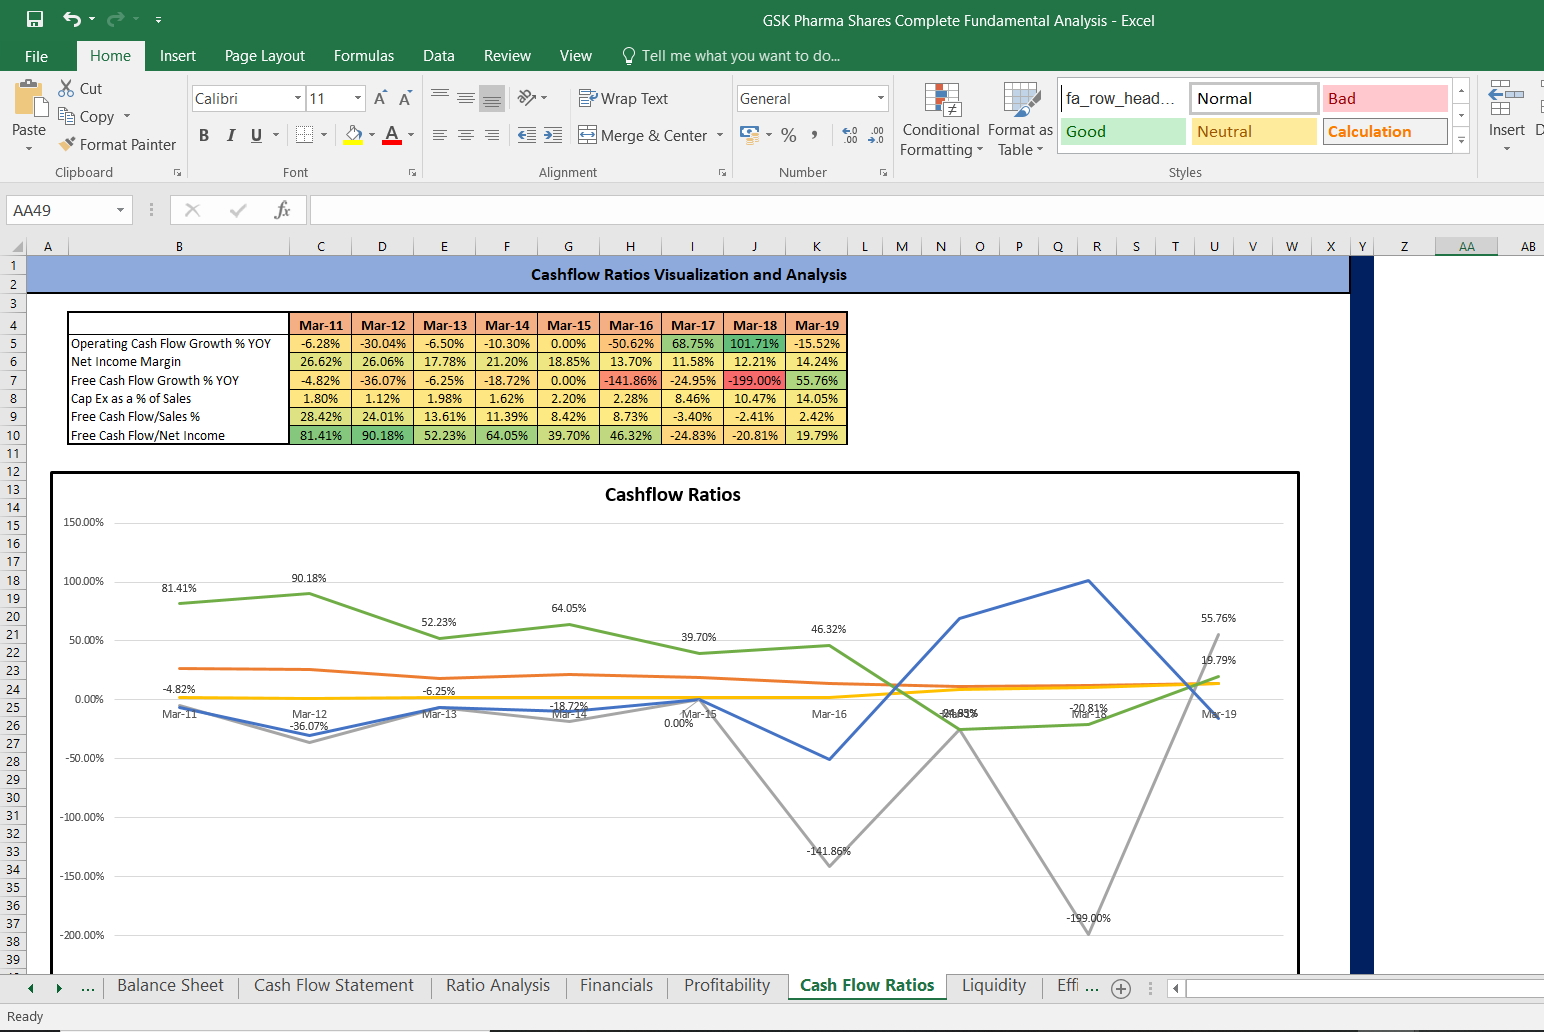Open Accounting Number Format icon
The height and width of the screenshot is (1032, 1544).
[749, 133]
